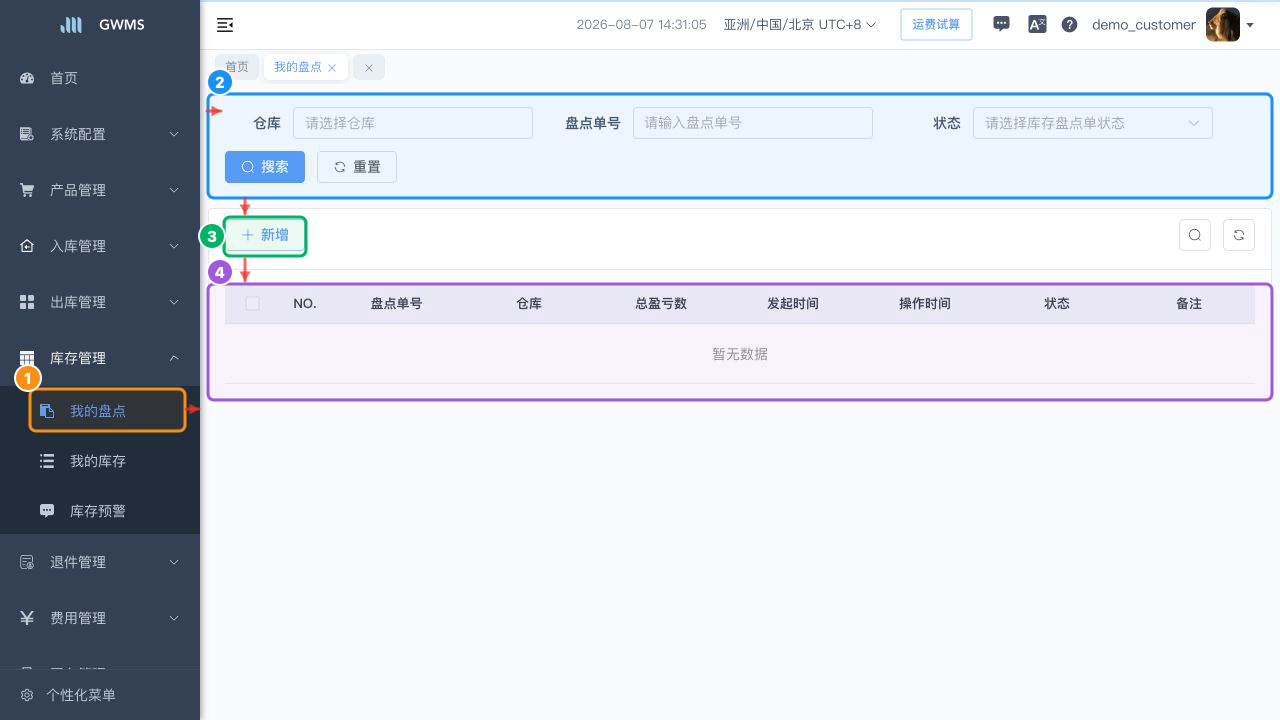
Task: Open the chat messages icon
Action: [1001, 24]
